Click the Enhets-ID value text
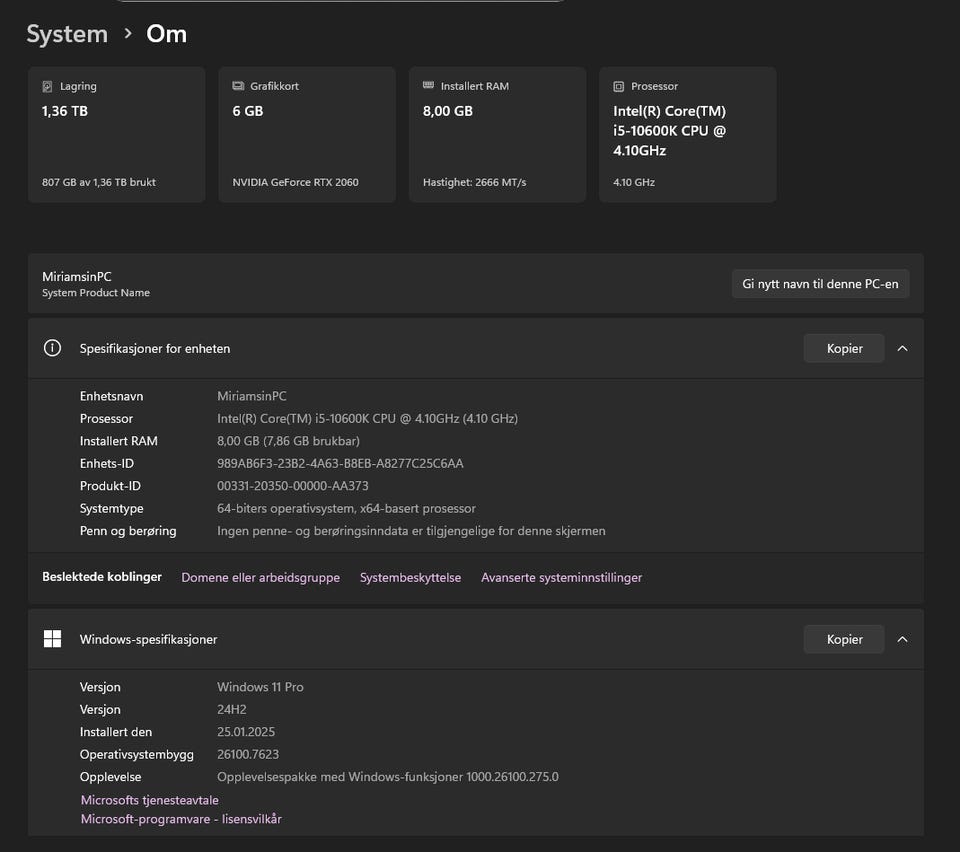Image resolution: width=960 pixels, height=852 pixels. (340, 464)
